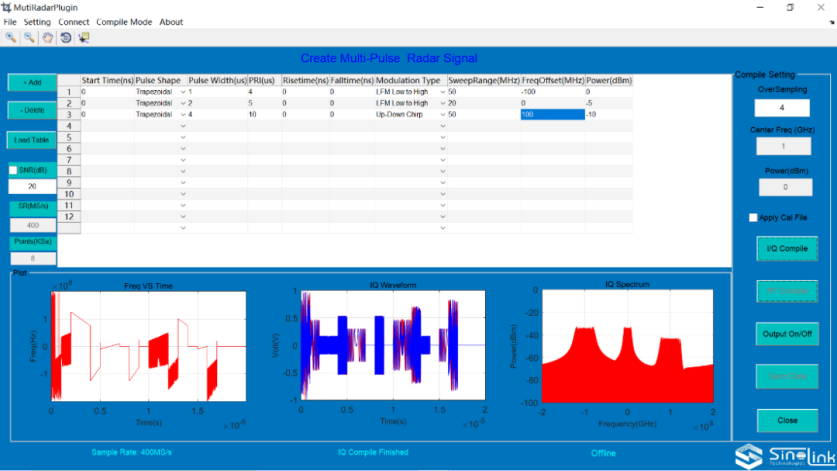Click the Load Table button
Image resolution: width=837 pixels, height=471 pixels.
point(32,140)
